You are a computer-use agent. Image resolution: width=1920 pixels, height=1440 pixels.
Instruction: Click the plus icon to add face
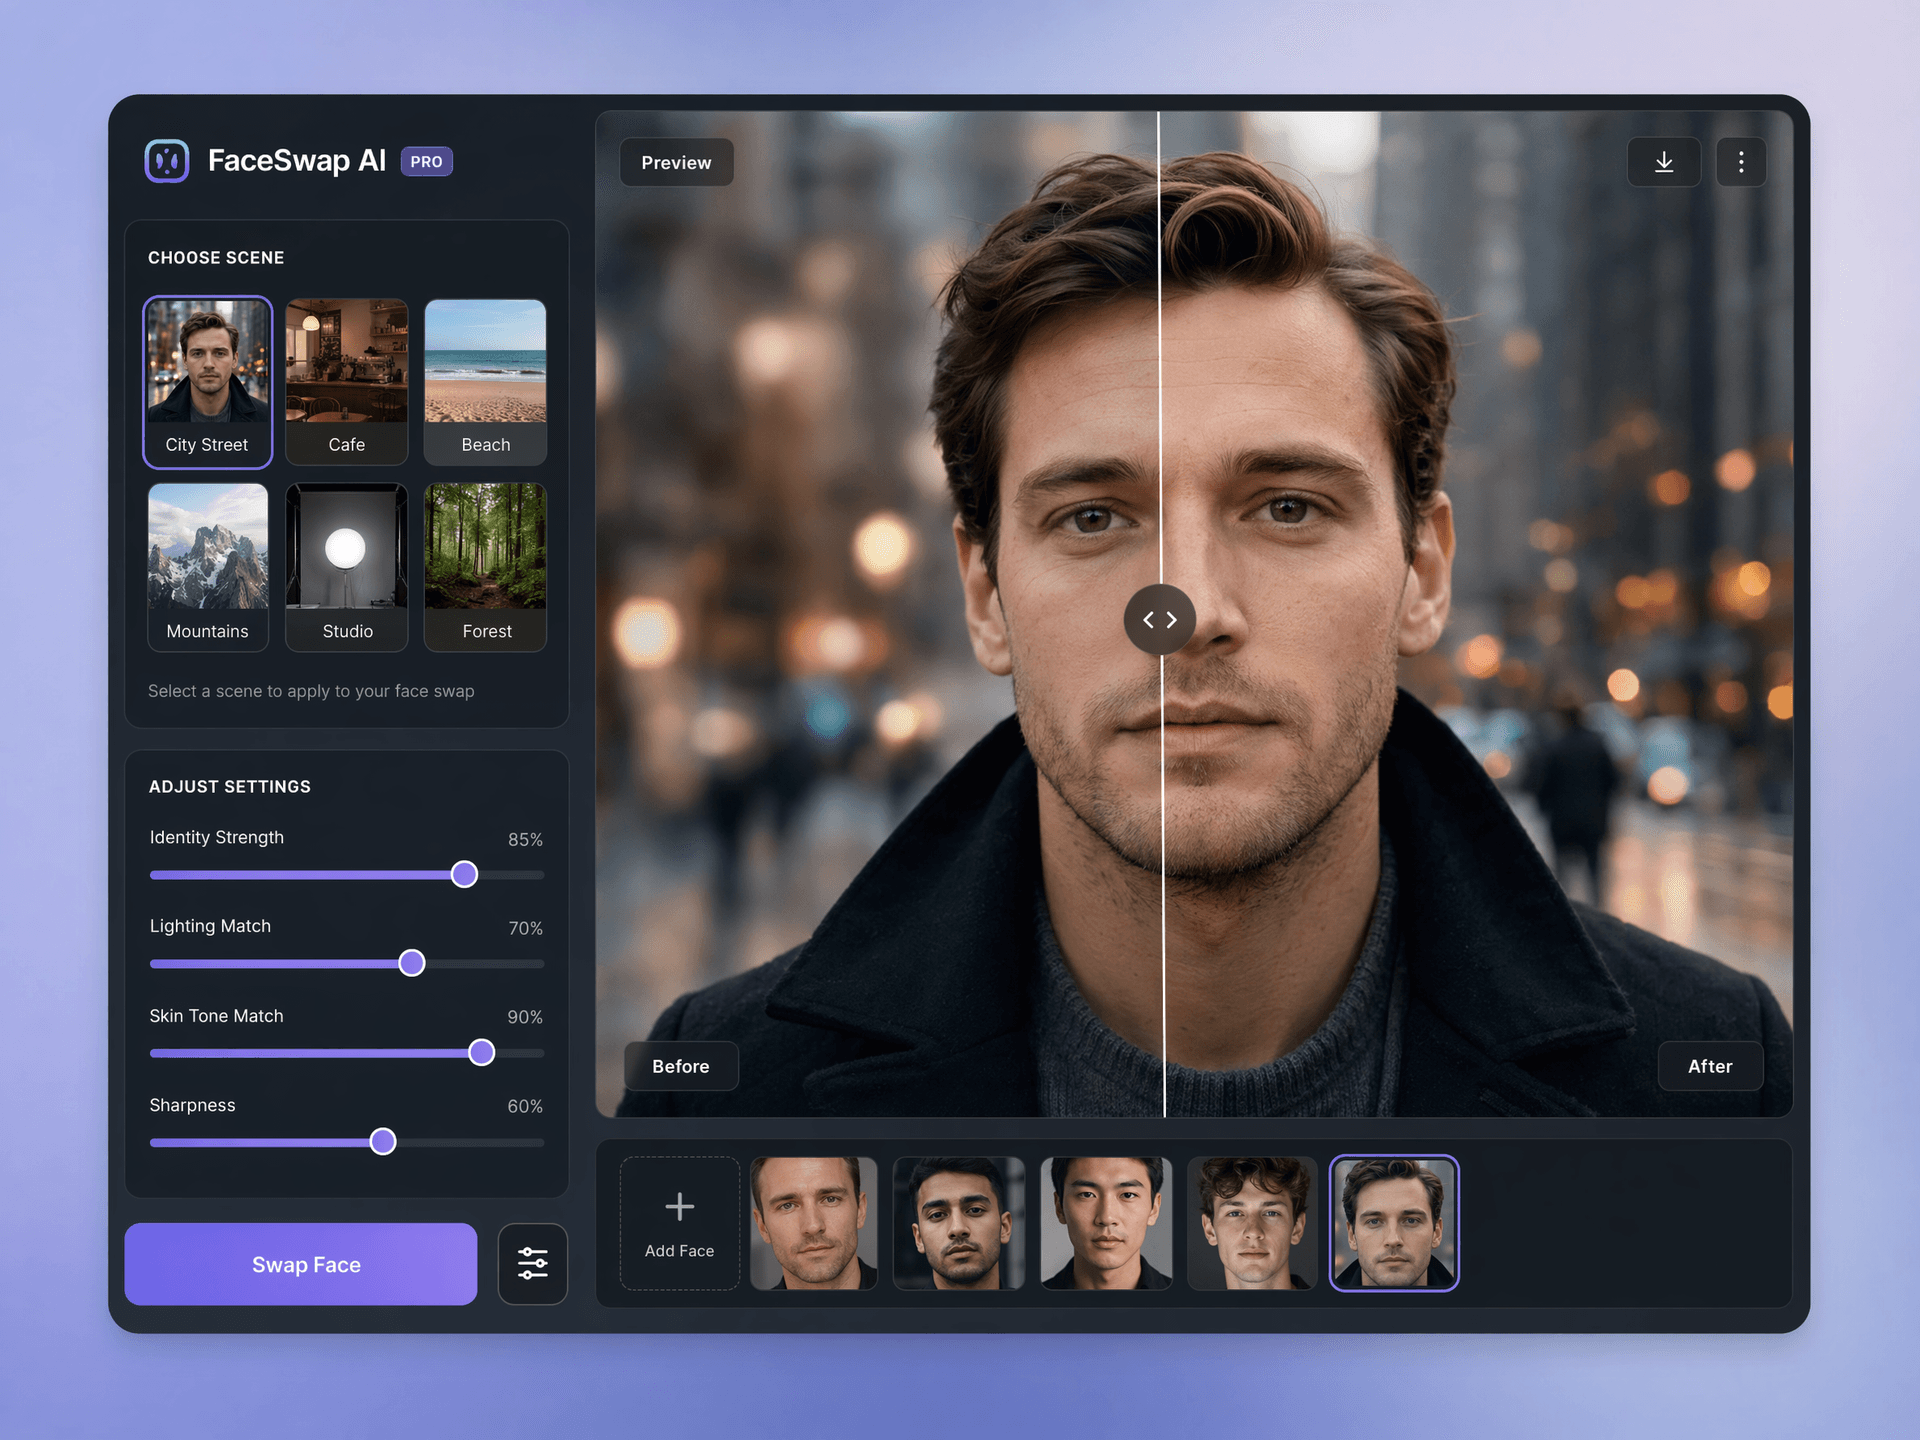[680, 1207]
